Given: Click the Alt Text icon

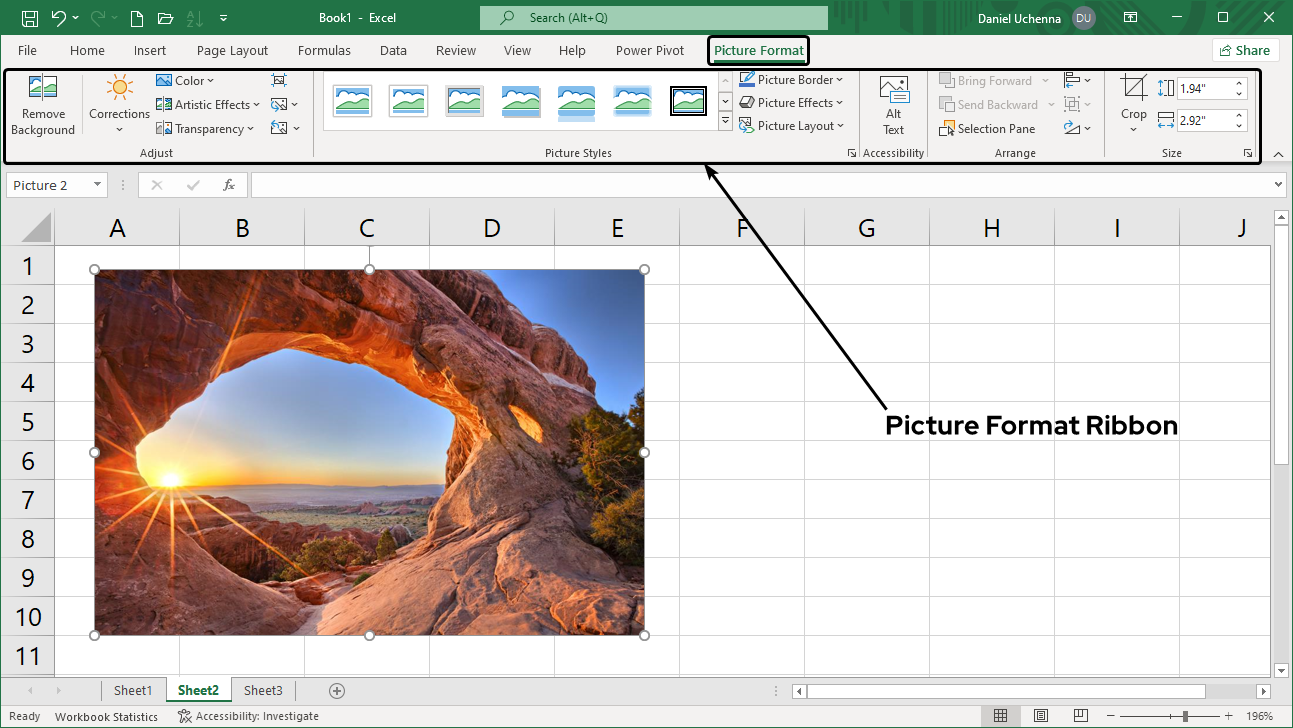Looking at the screenshot, I should (892, 102).
